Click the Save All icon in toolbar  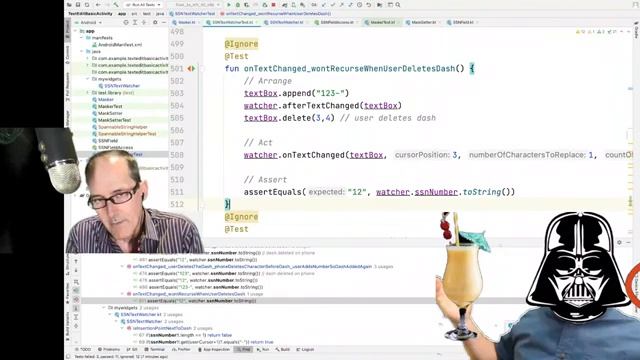[x=78, y=5]
